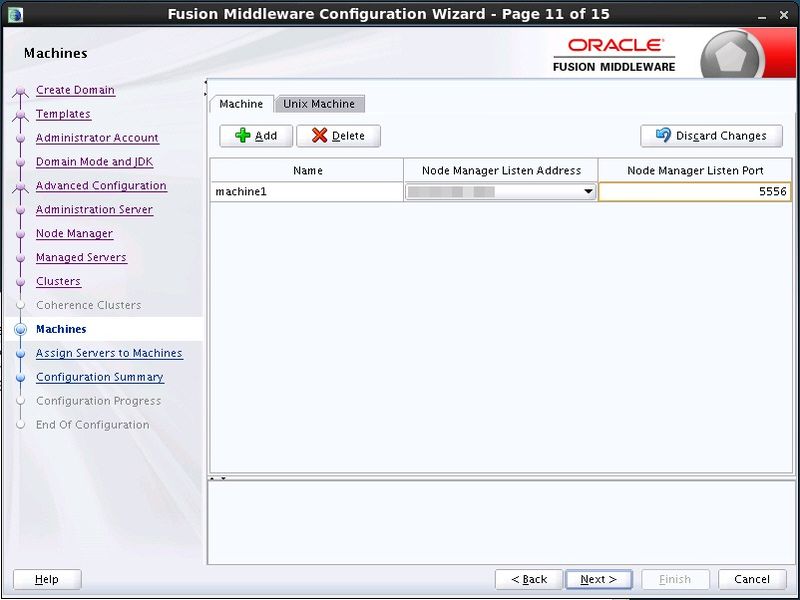Go to Templates step
The width and height of the screenshot is (800, 600).
pyautogui.click(x=63, y=114)
